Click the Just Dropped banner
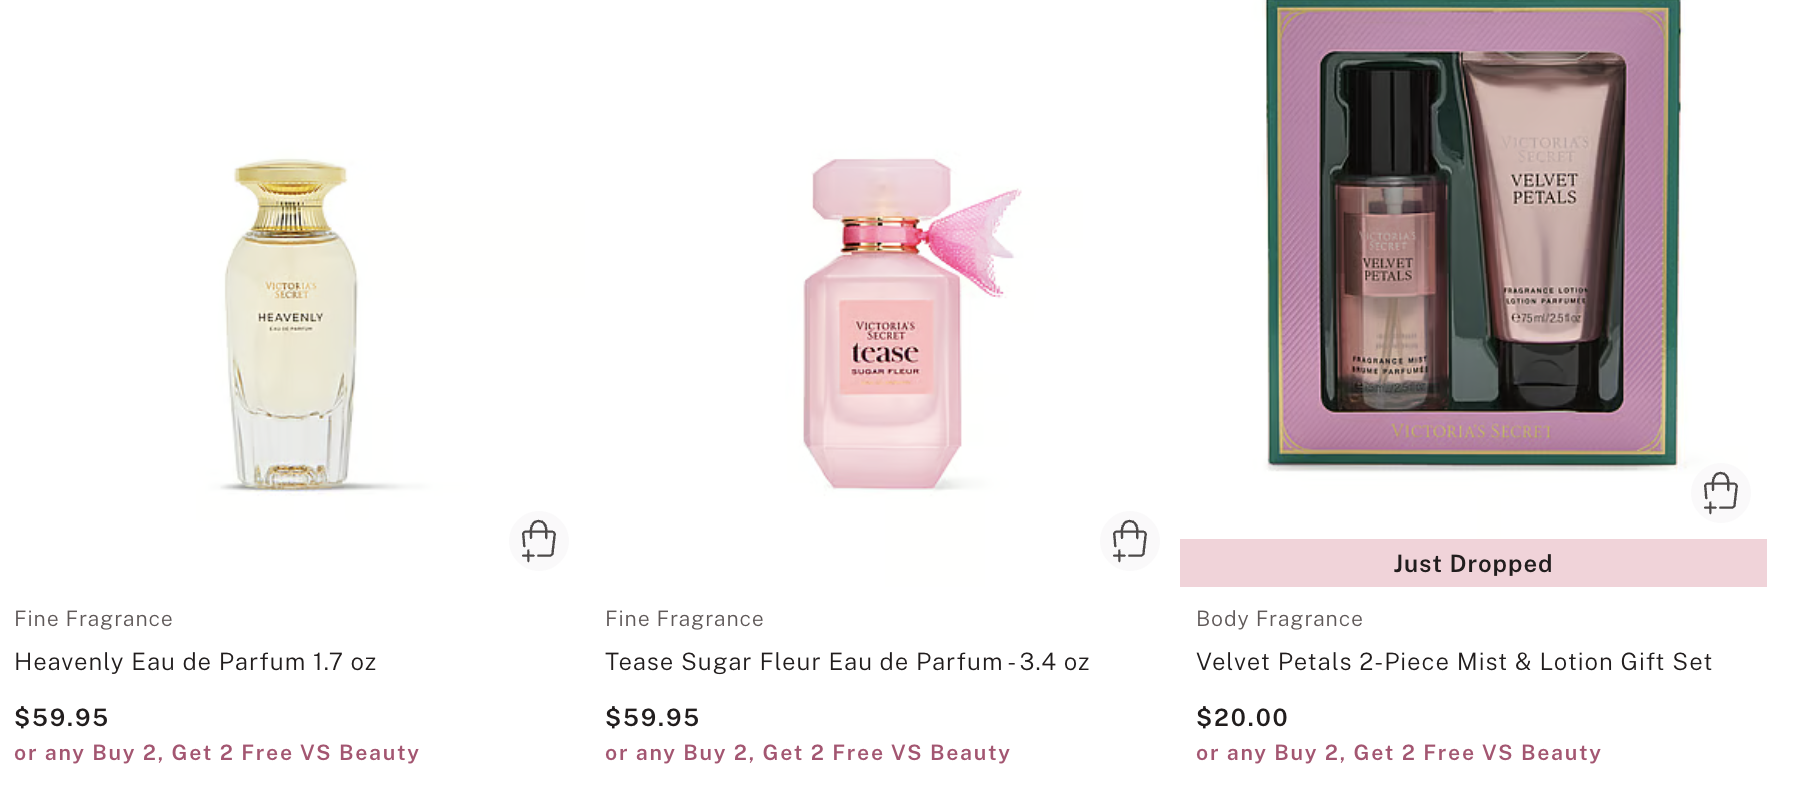Image resolution: width=1796 pixels, height=786 pixels. click(1473, 564)
